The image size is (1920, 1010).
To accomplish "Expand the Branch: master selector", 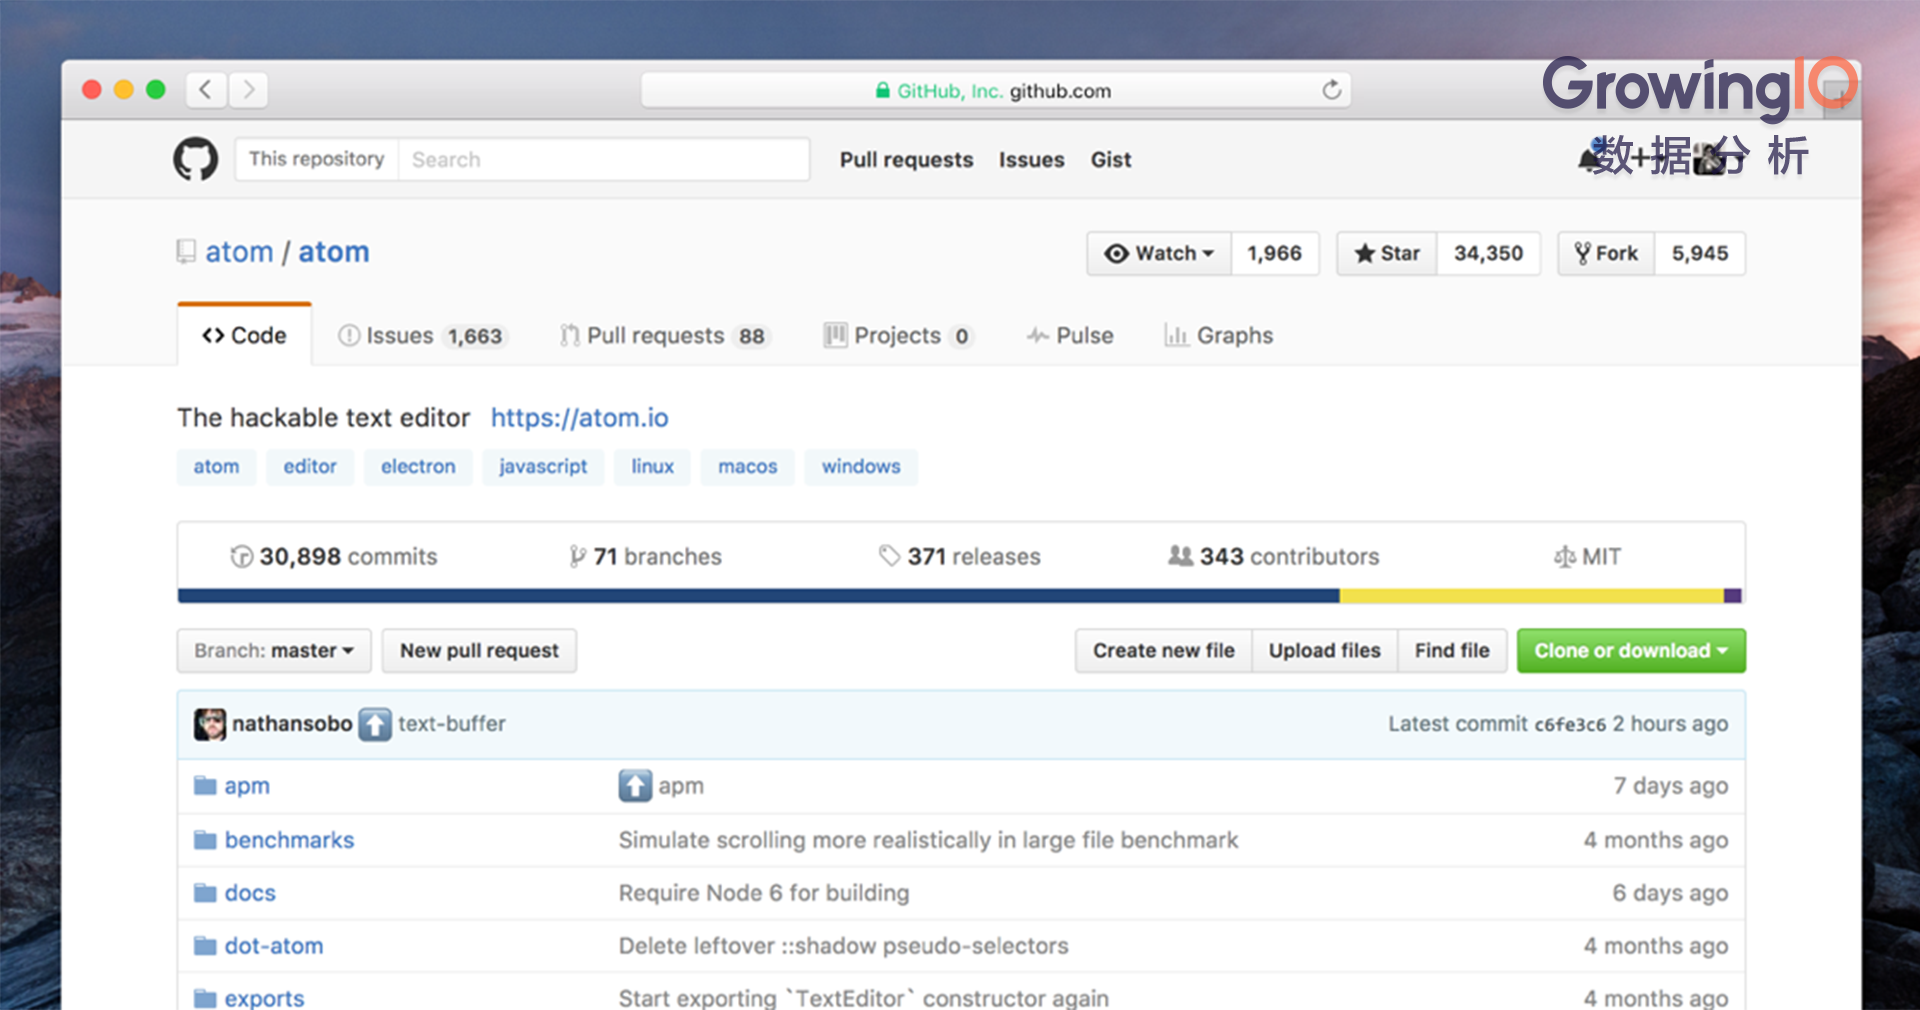I will coord(274,651).
